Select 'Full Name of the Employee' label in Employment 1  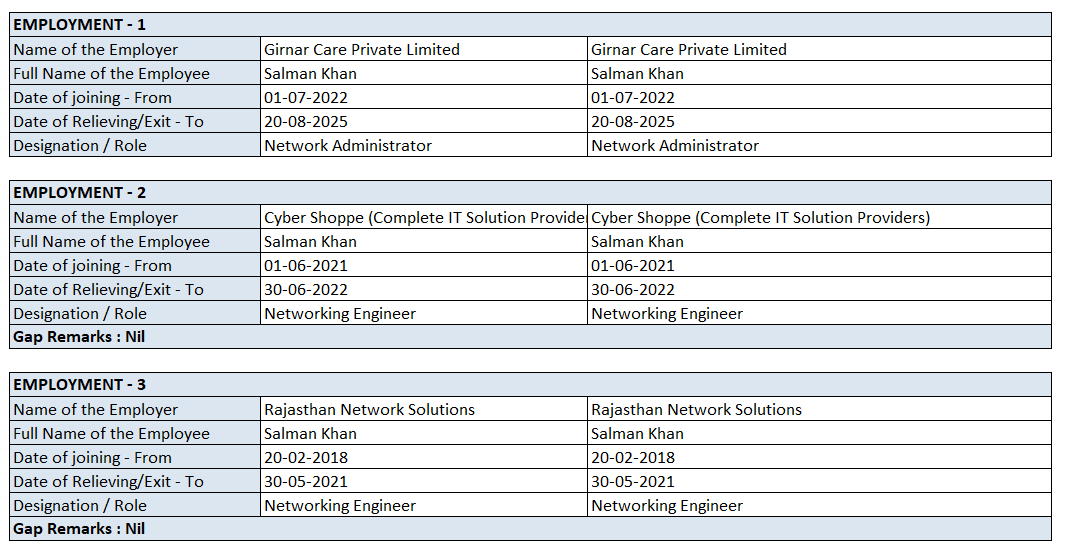pos(111,73)
